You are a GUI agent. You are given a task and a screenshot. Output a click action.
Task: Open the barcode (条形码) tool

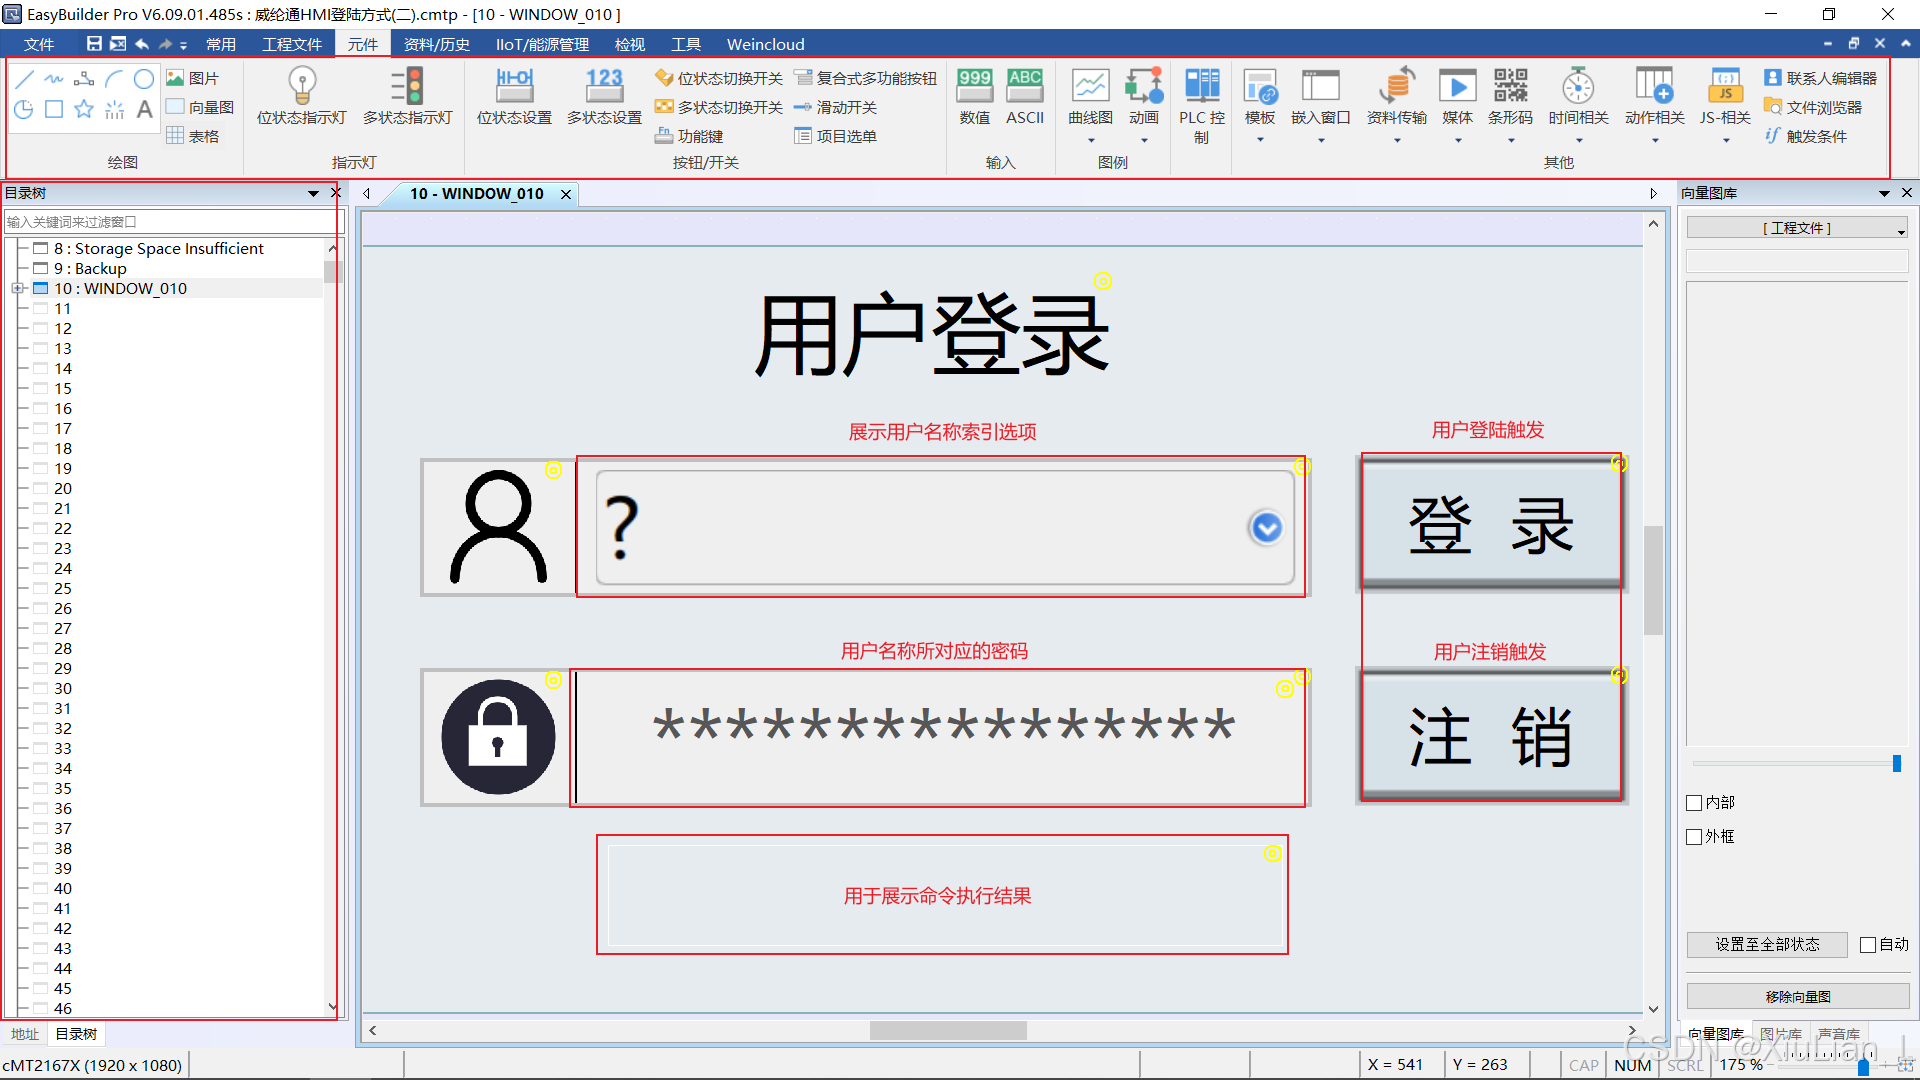pyautogui.click(x=1510, y=86)
